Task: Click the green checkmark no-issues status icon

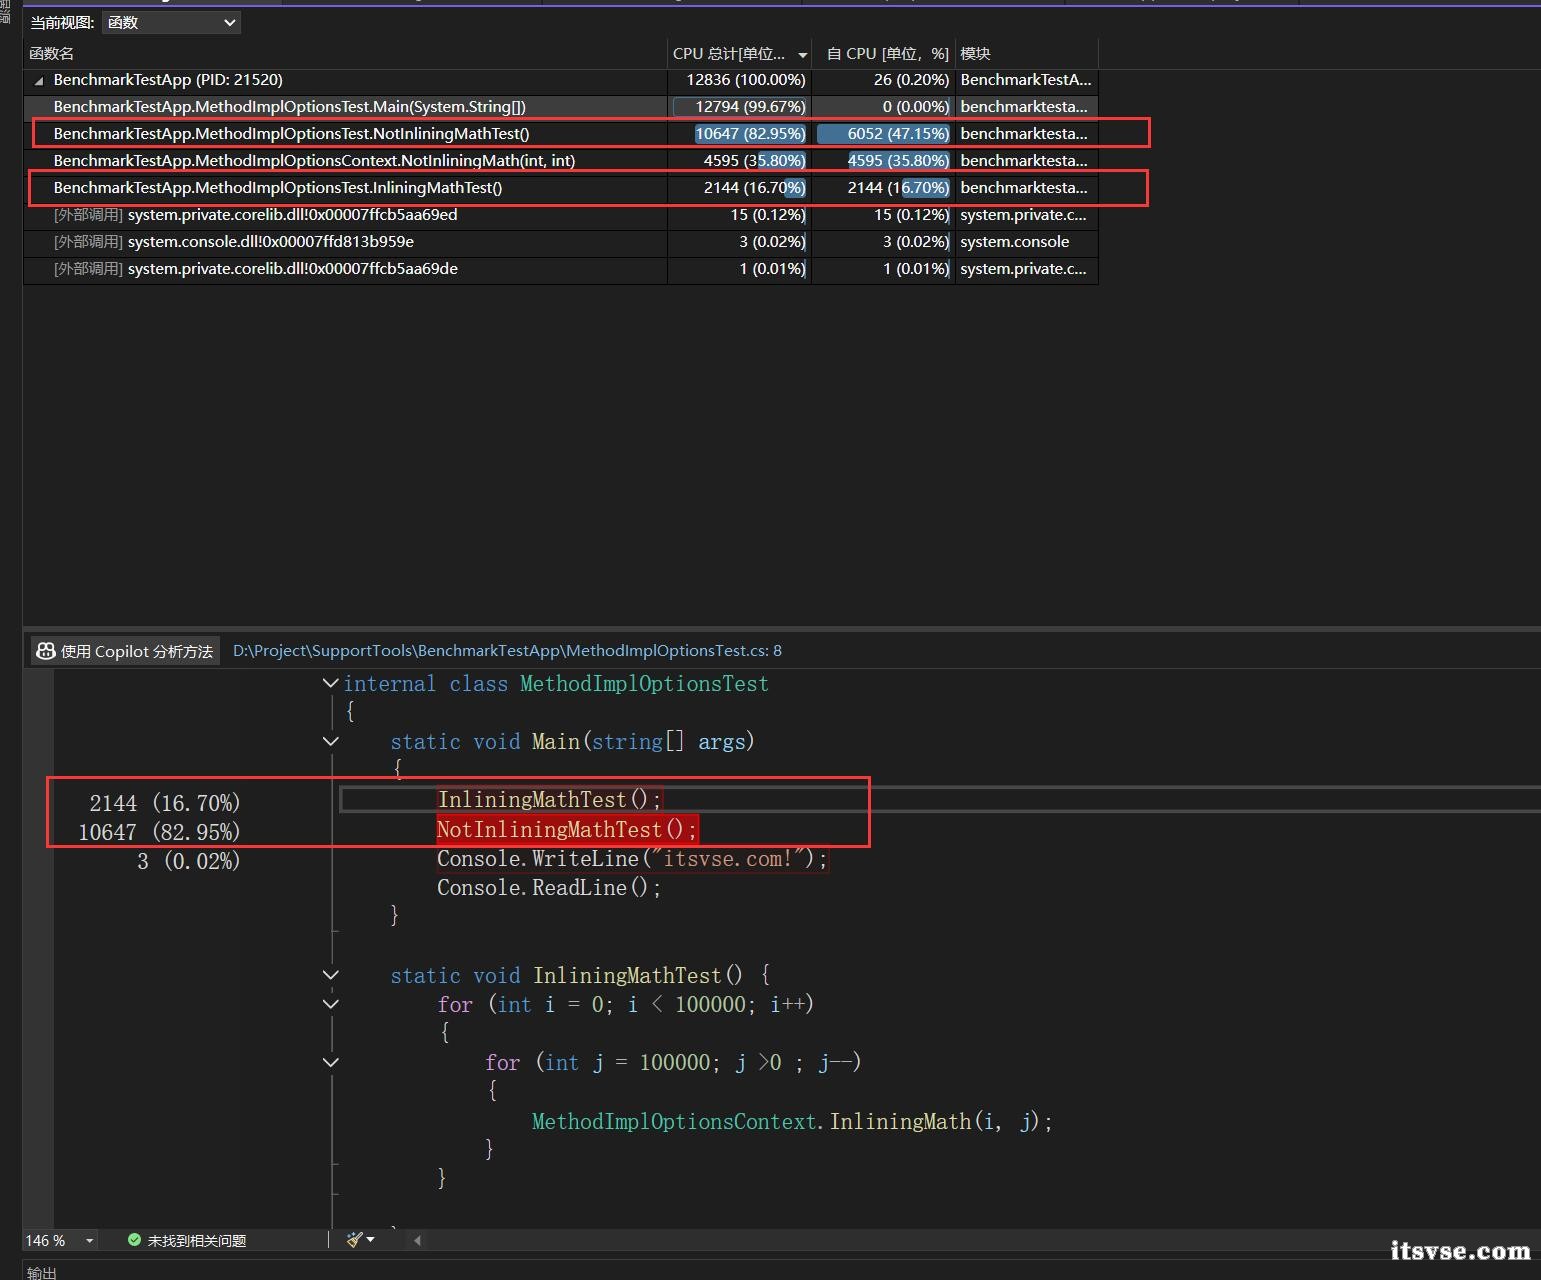Action: coord(134,1240)
